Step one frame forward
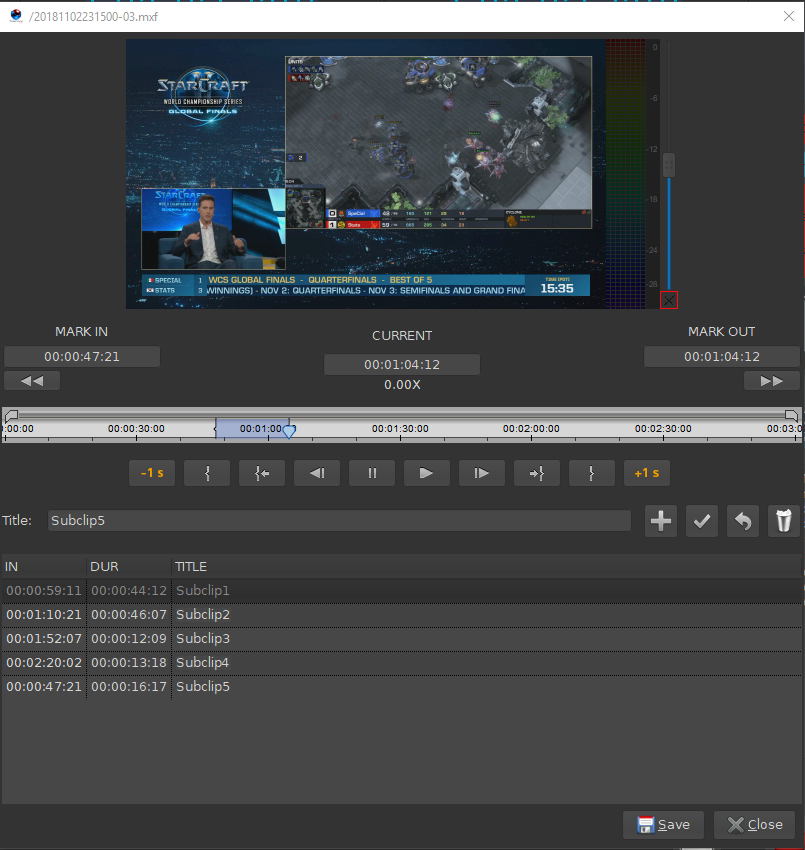 pos(482,473)
